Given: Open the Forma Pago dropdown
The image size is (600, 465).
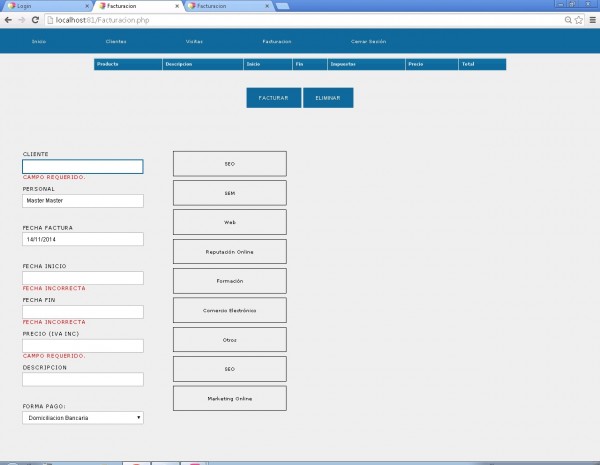Looking at the screenshot, I should pyautogui.click(x=83, y=417).
